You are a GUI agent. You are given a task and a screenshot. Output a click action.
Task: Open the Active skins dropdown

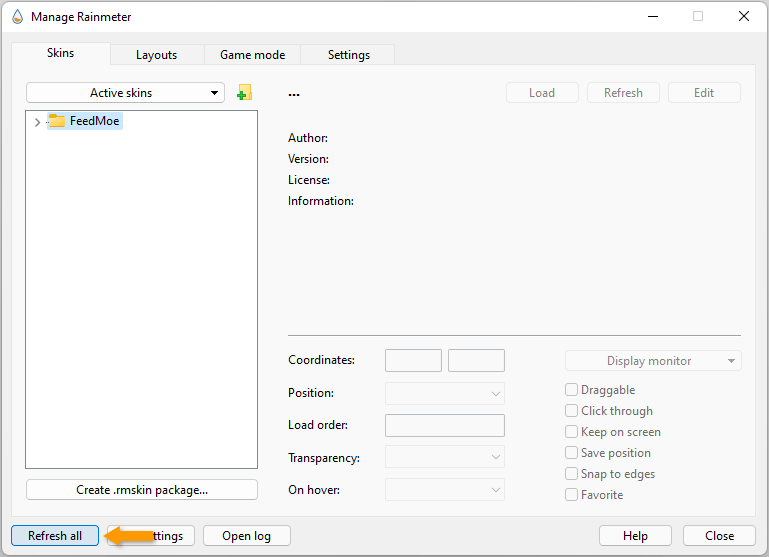[x=125, y=93]
